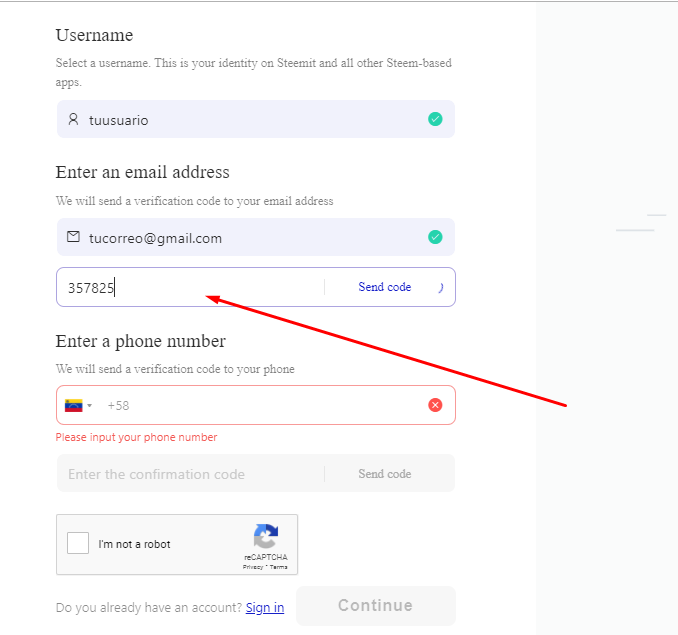Click the Venezuela flag icon
Screen dimensions: 678x635
click(x=74, y=405)
